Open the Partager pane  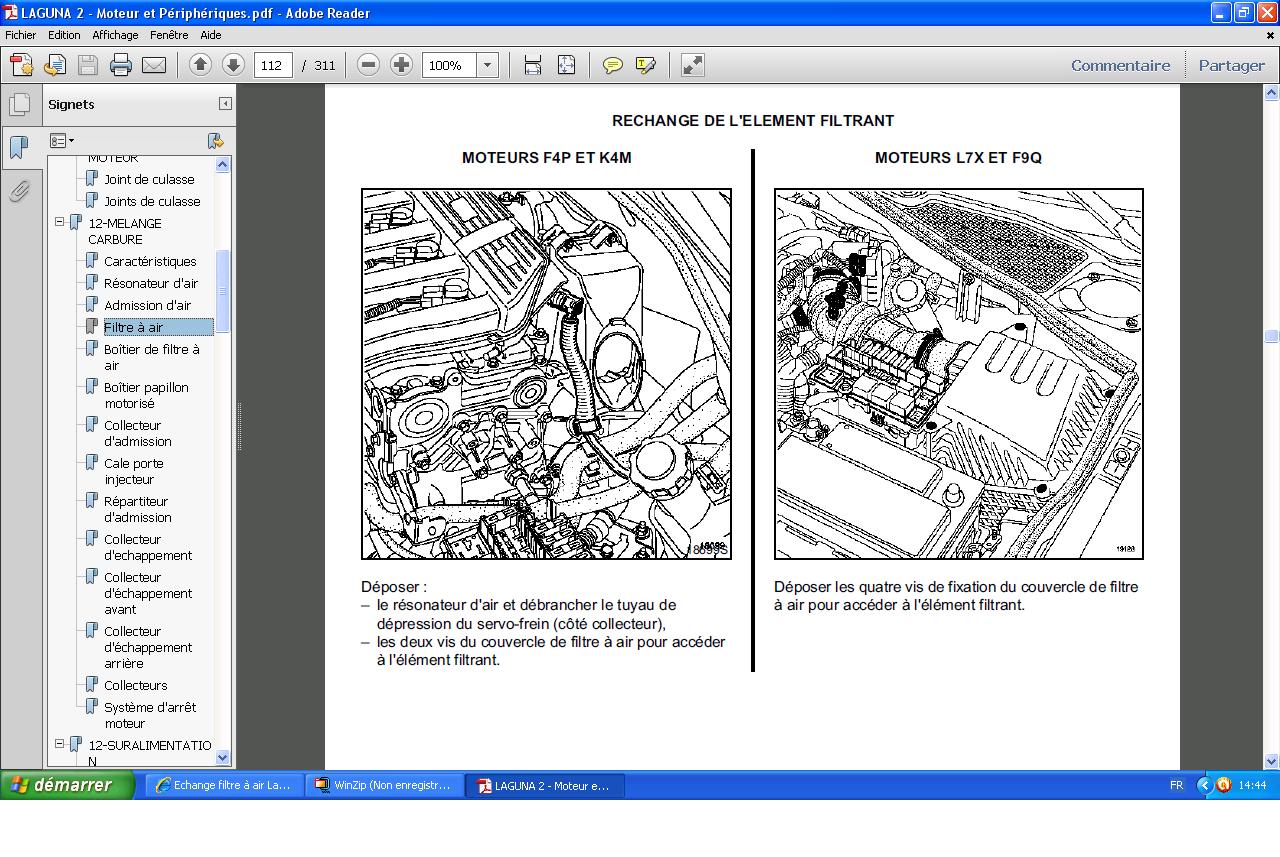1231,65
